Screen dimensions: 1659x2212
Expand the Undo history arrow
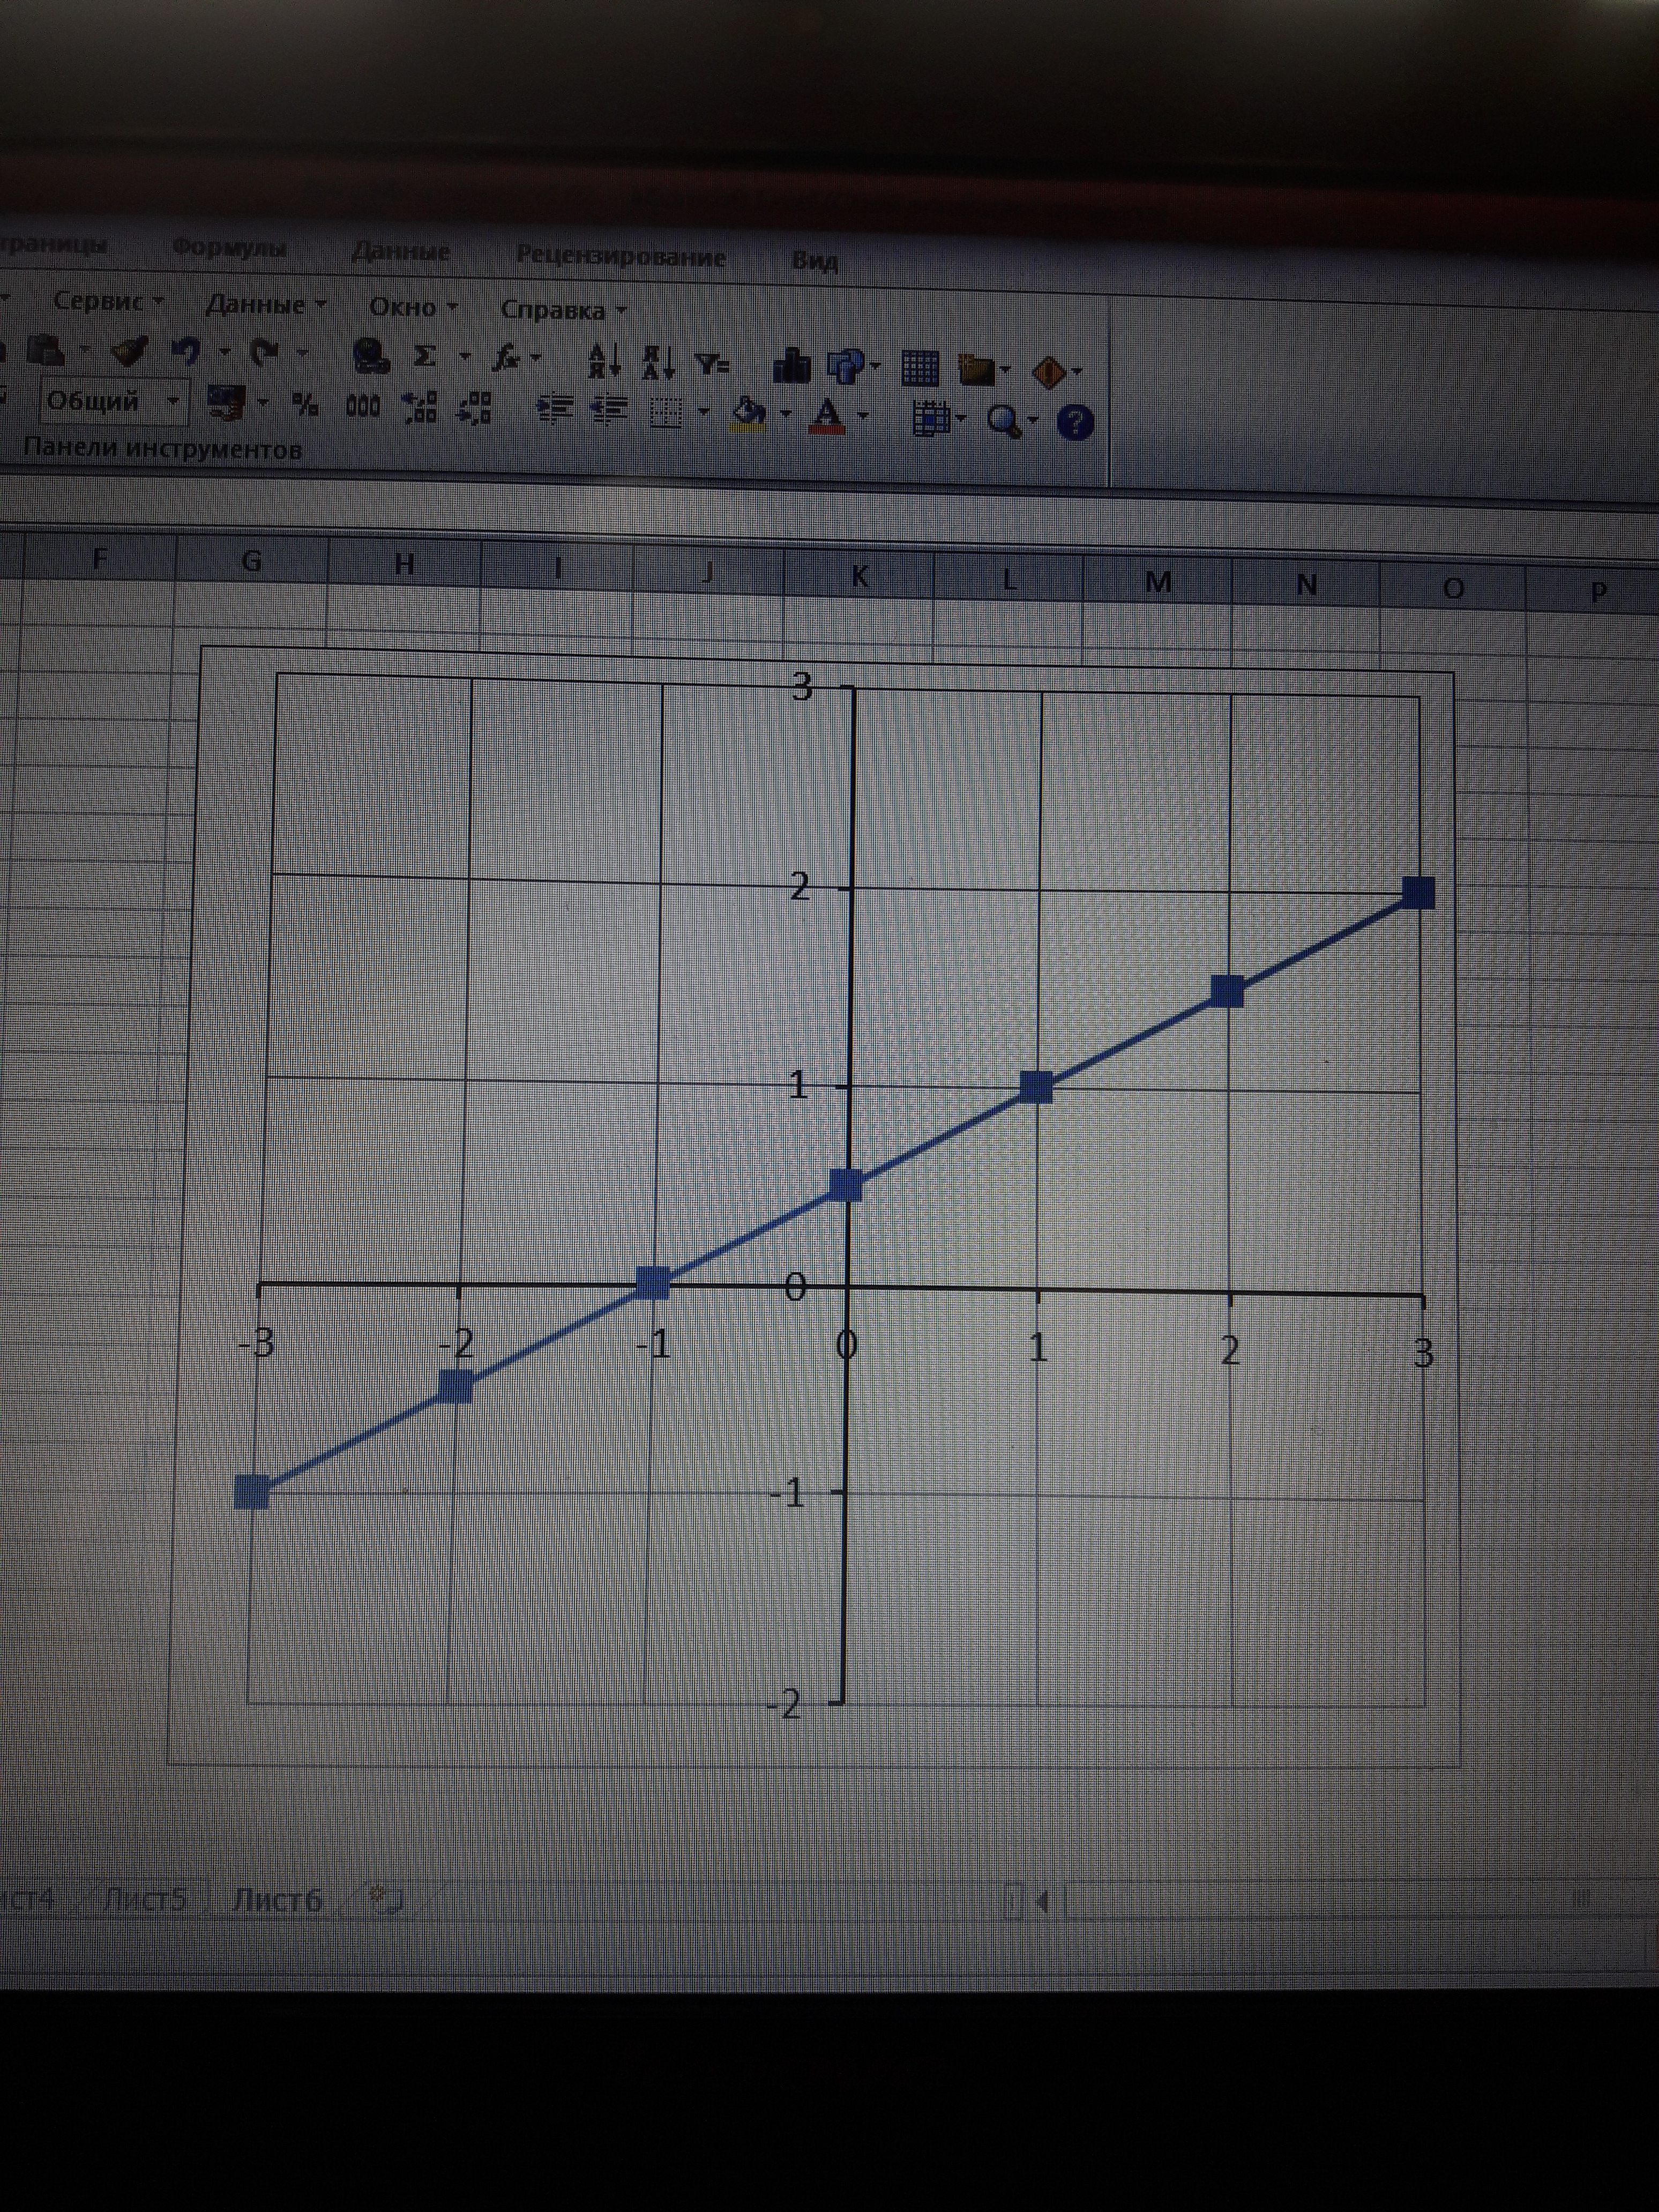[225, 352]
